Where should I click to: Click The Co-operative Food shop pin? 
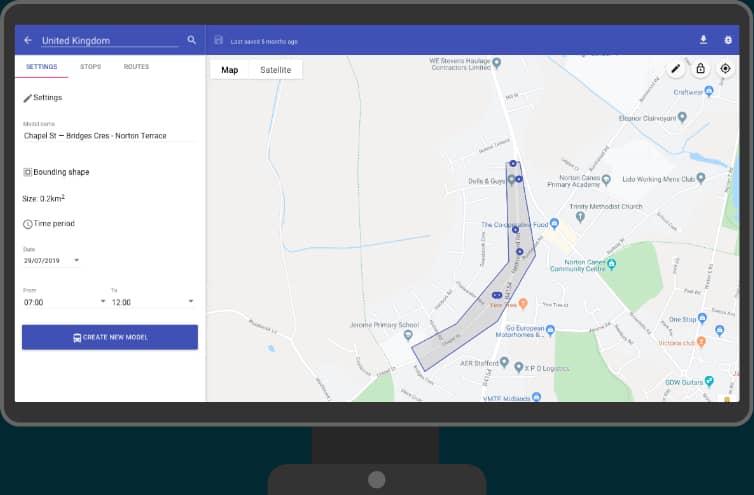click(554, 224)
